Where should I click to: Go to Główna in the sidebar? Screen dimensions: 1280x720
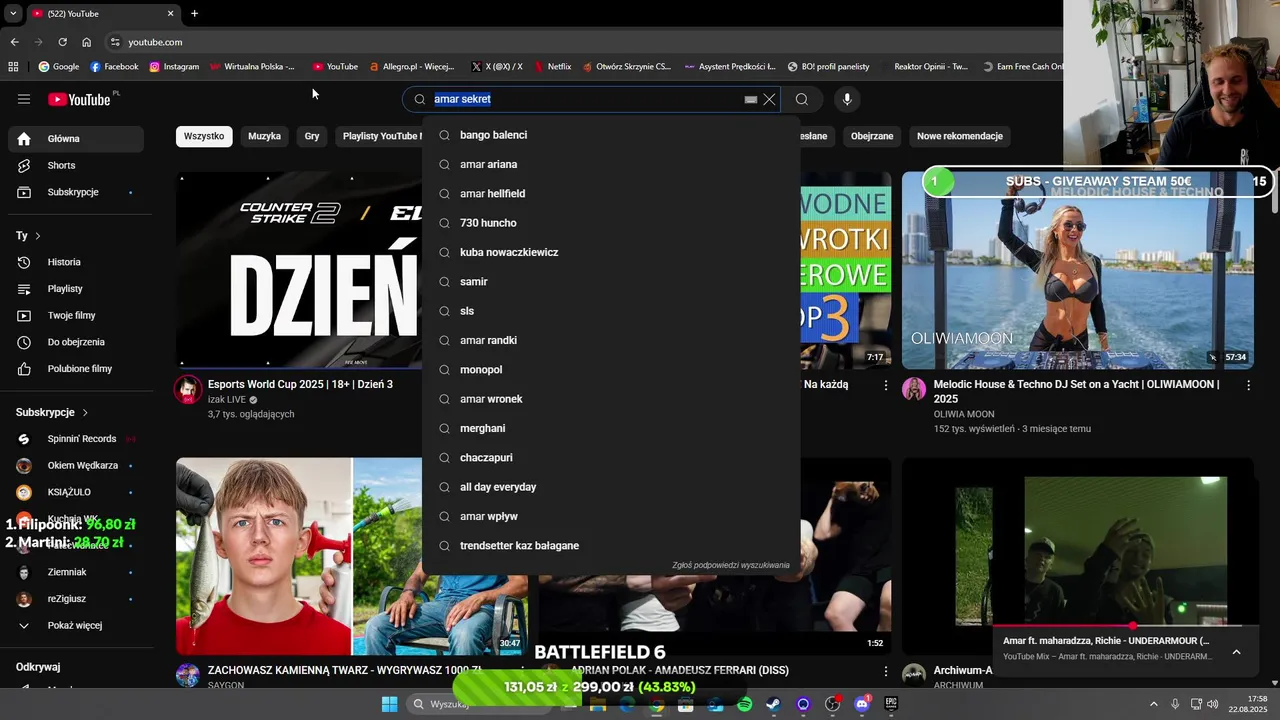76,139
